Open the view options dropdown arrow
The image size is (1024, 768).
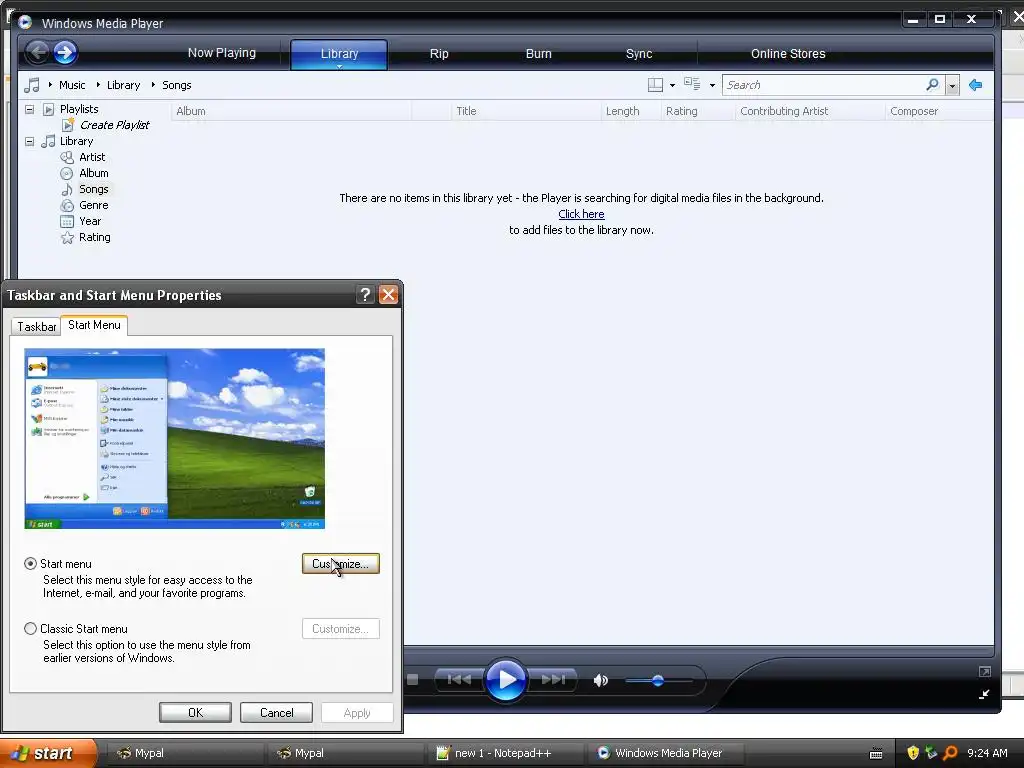pyautogui.click(x=712, y=86)
